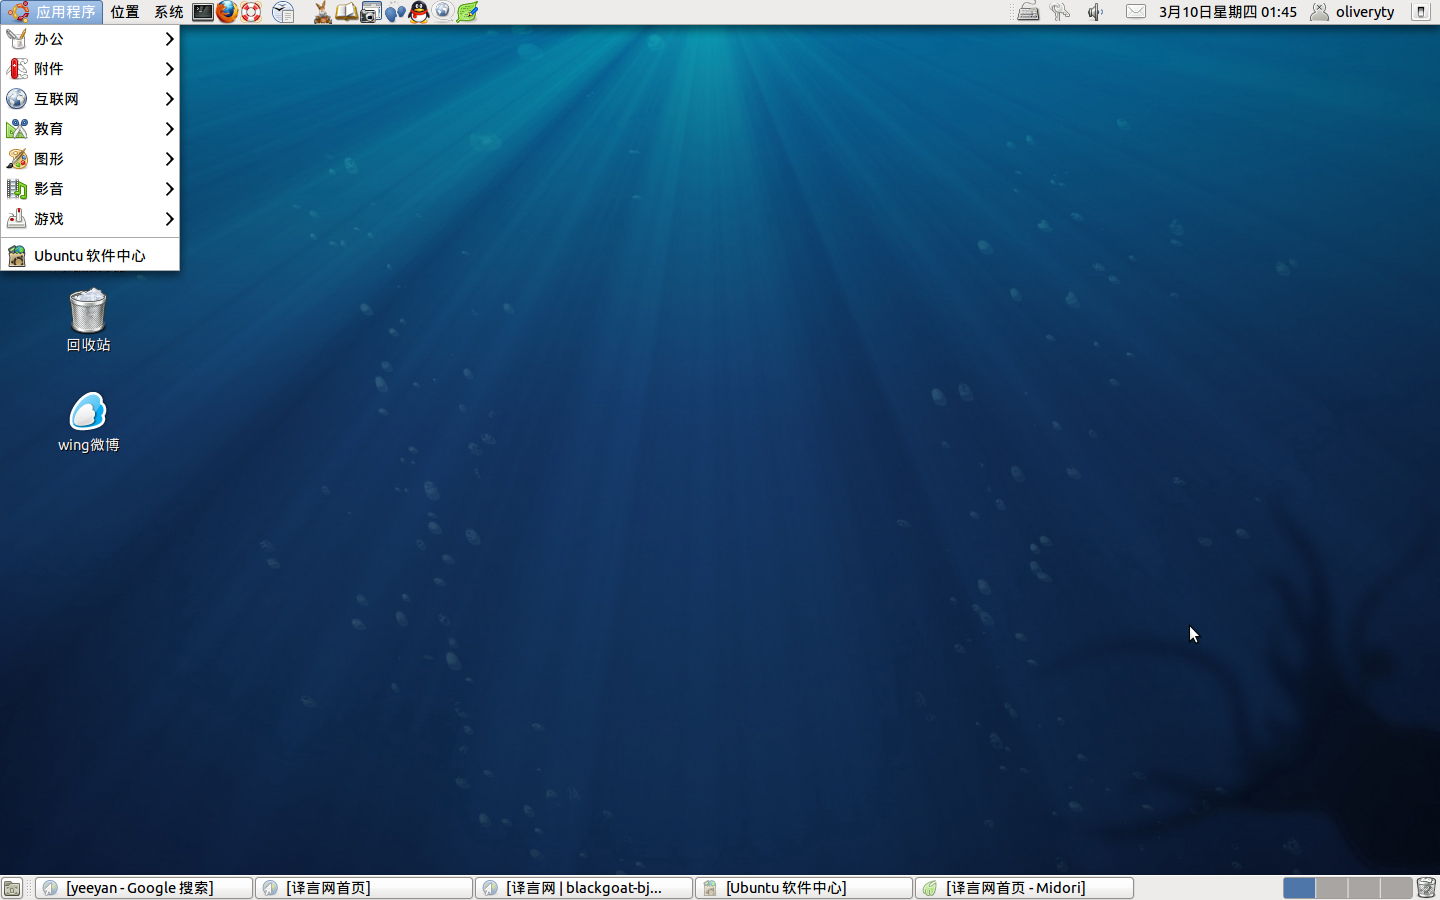Click the Ubuntu logo on 应用程序 menu

(18, 12)
